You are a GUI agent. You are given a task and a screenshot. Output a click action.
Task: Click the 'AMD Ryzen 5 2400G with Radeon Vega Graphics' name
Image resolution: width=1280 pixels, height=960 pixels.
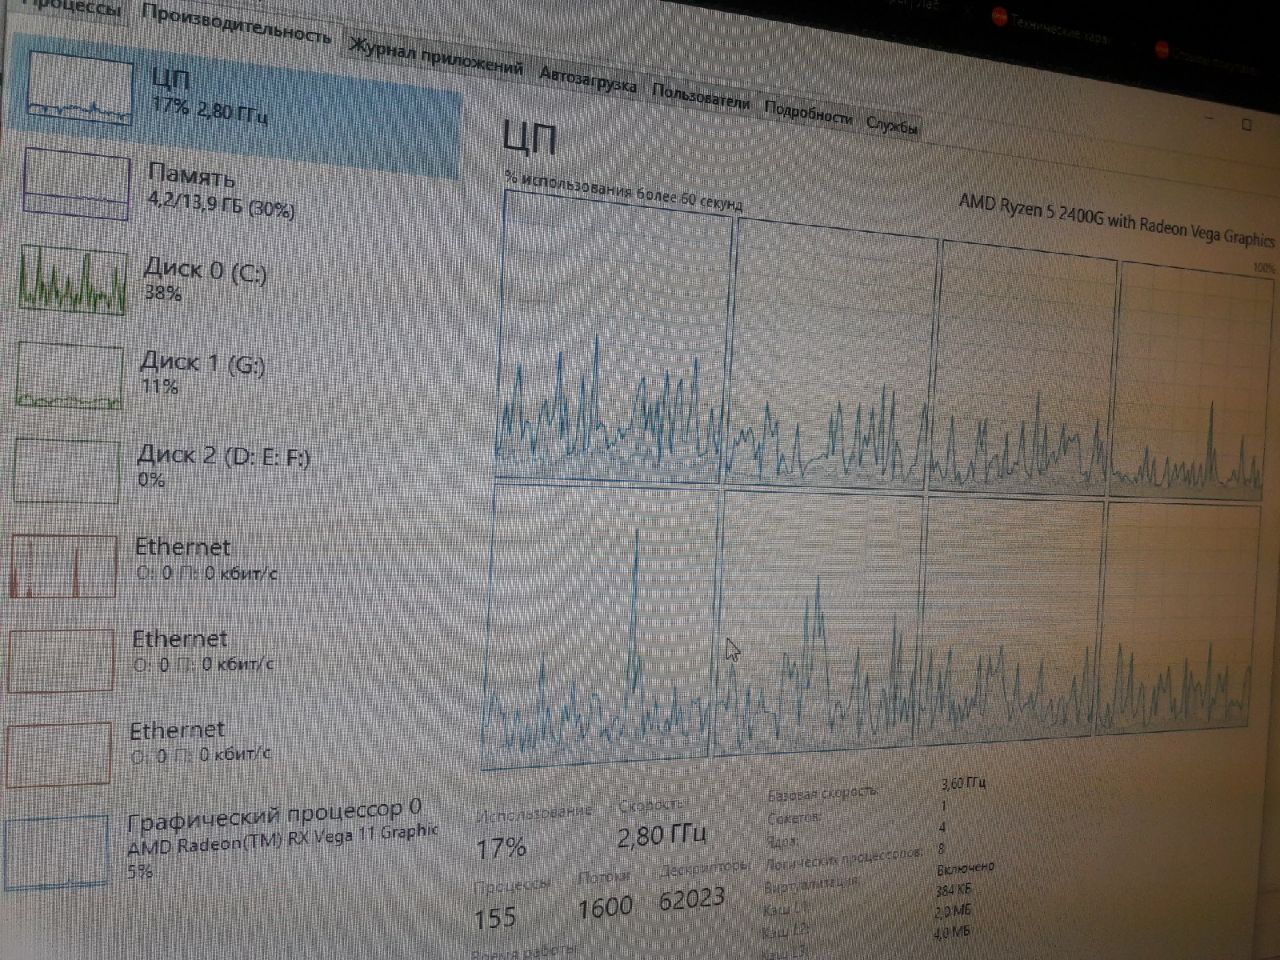click(1116, 221)
